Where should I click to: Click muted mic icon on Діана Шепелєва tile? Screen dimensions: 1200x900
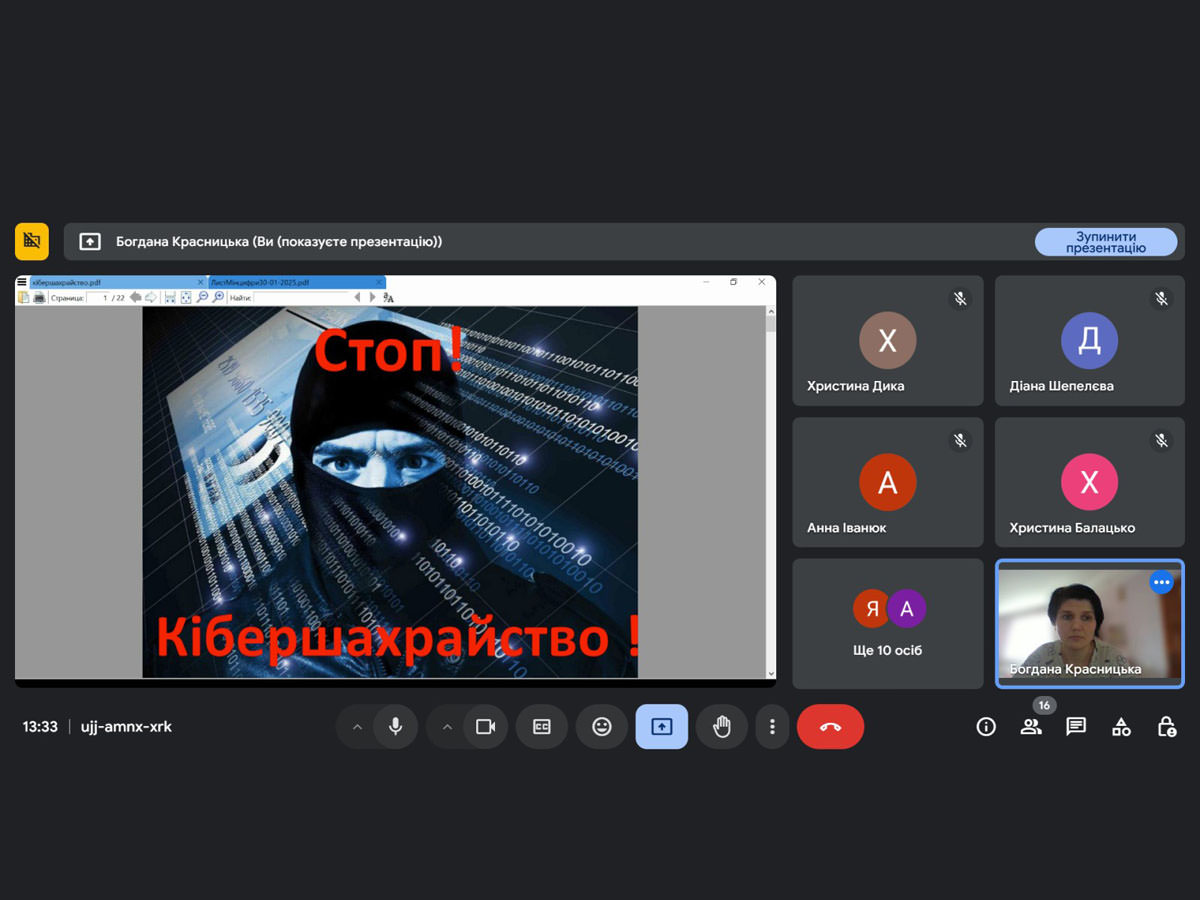(1161, 298)
